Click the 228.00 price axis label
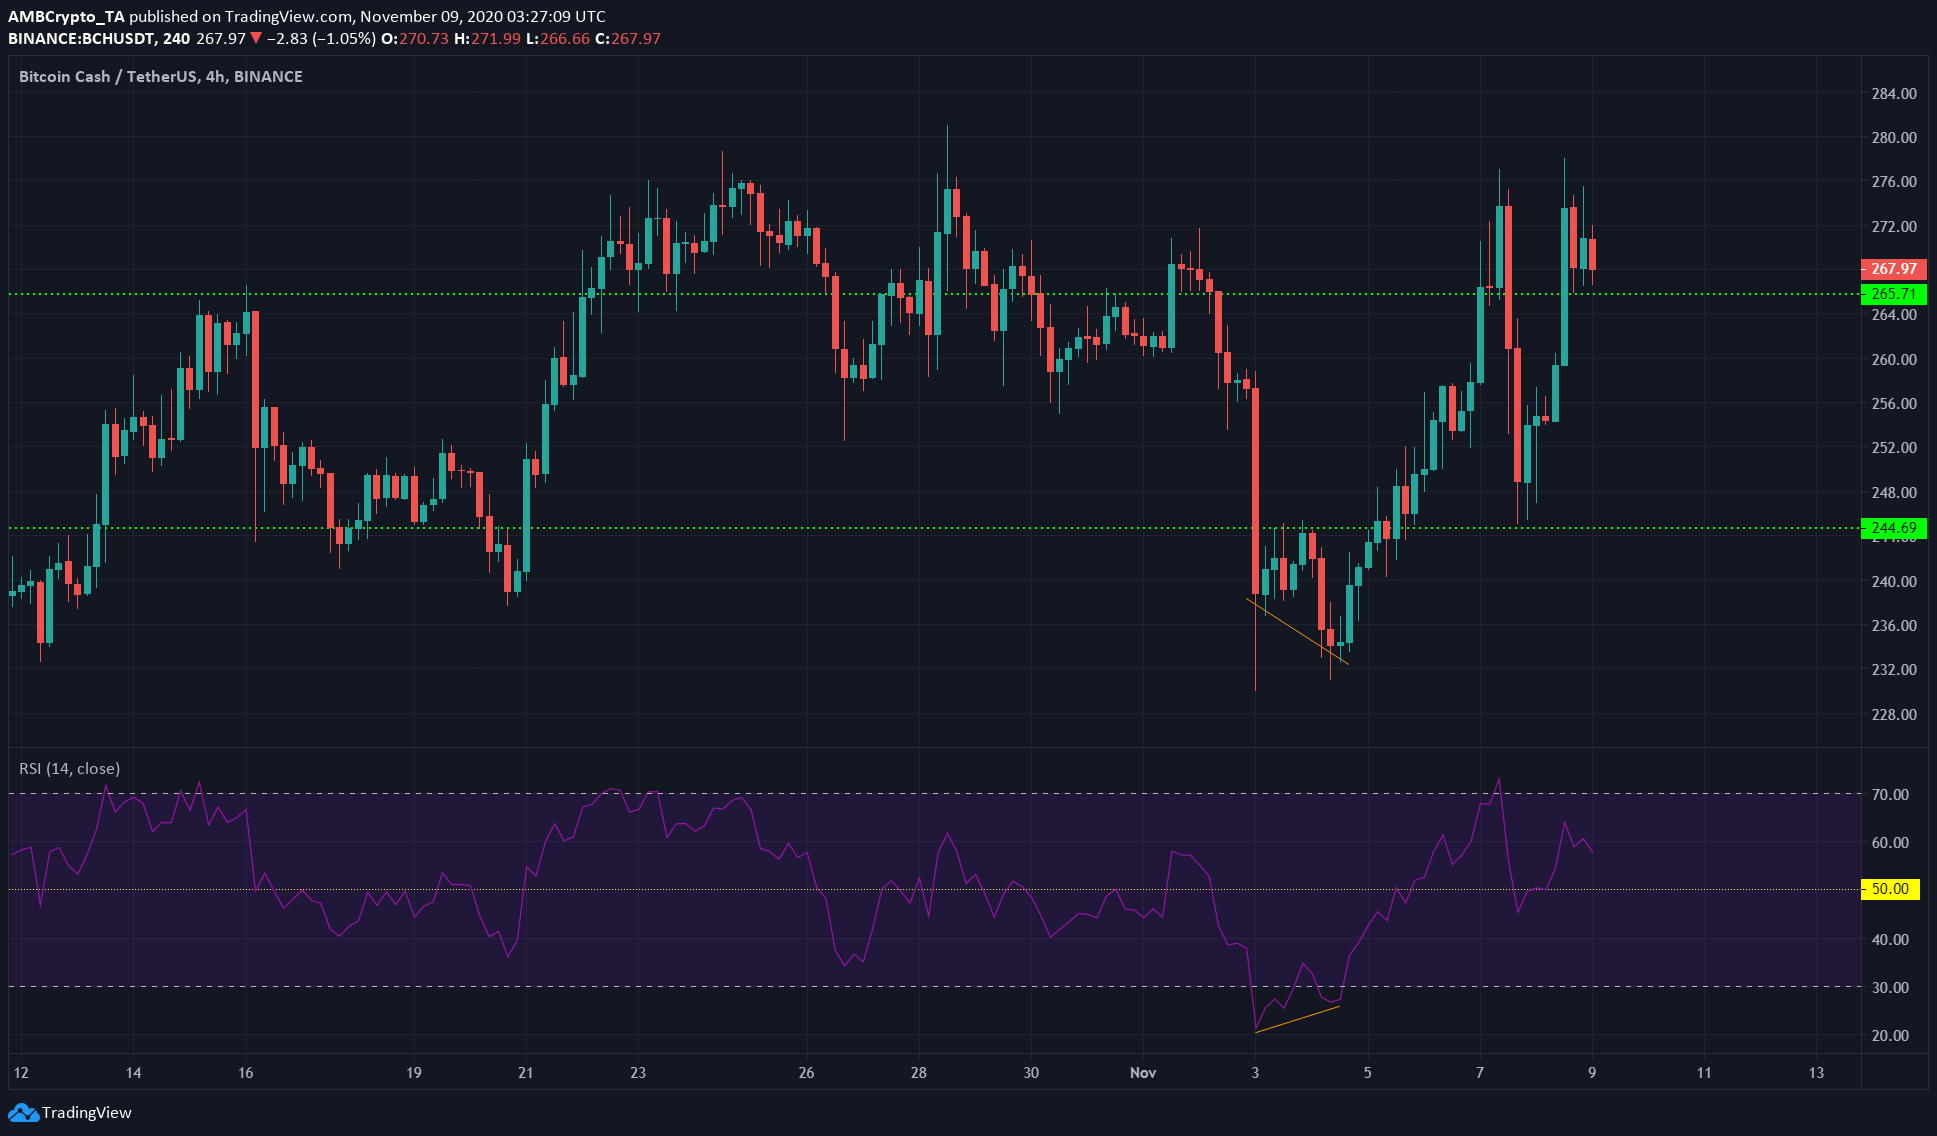Screen dimensions: 1937x1136 click(x=1894, y=715)
